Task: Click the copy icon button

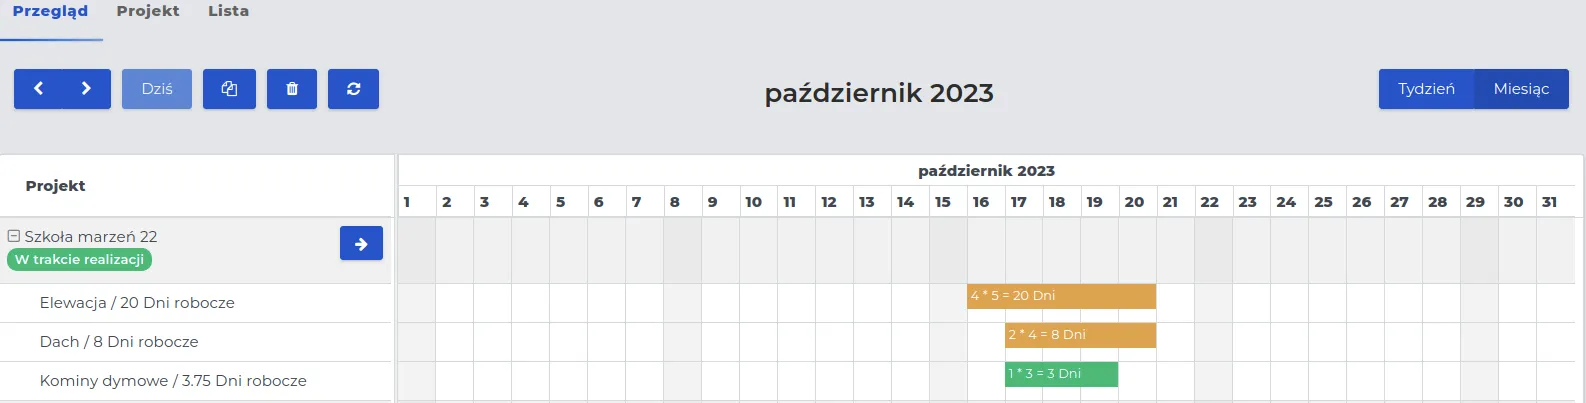Action: coord(229,89)
